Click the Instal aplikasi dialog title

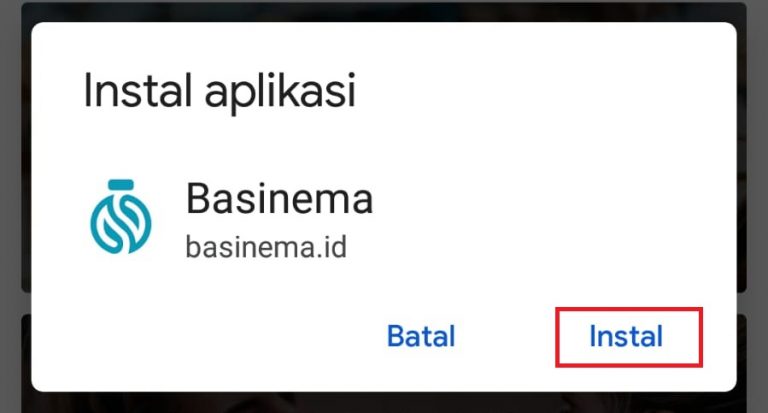(219, 90)
